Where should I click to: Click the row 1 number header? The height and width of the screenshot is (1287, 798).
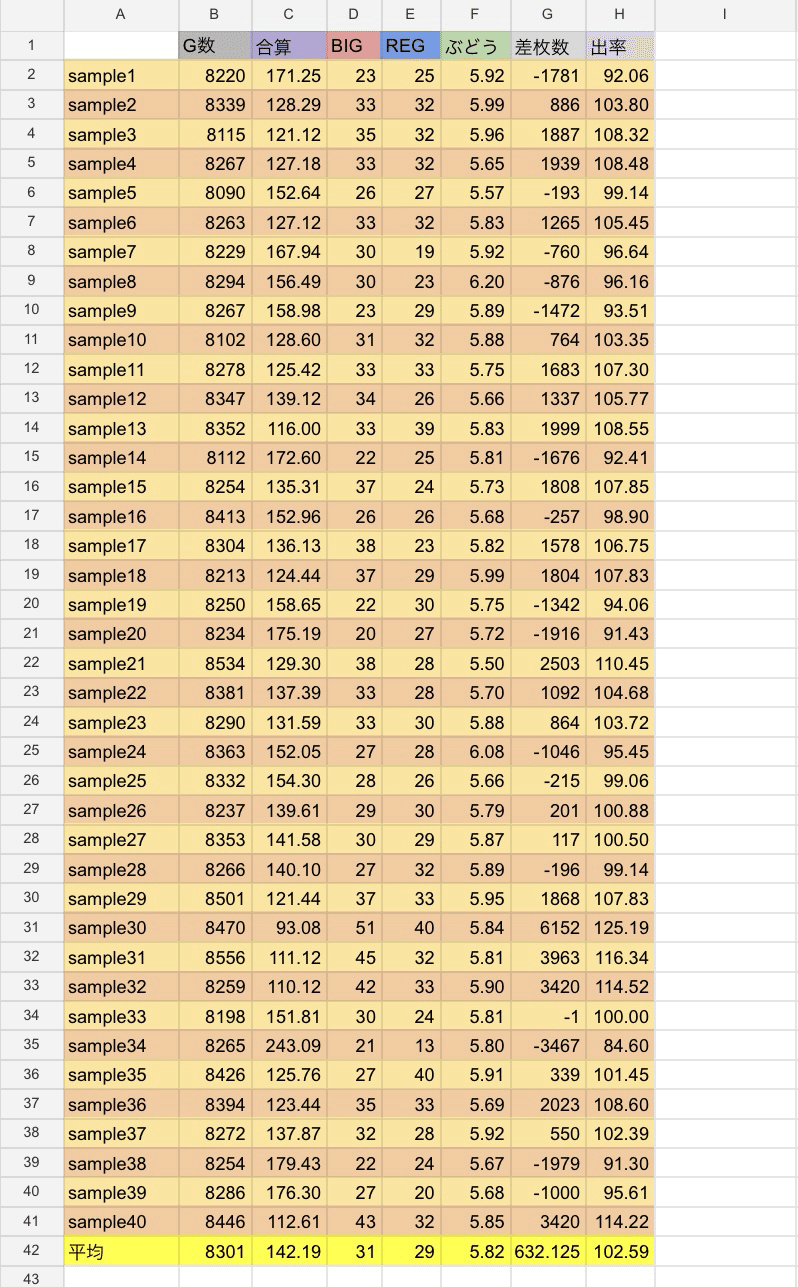[x=31, y=46]
